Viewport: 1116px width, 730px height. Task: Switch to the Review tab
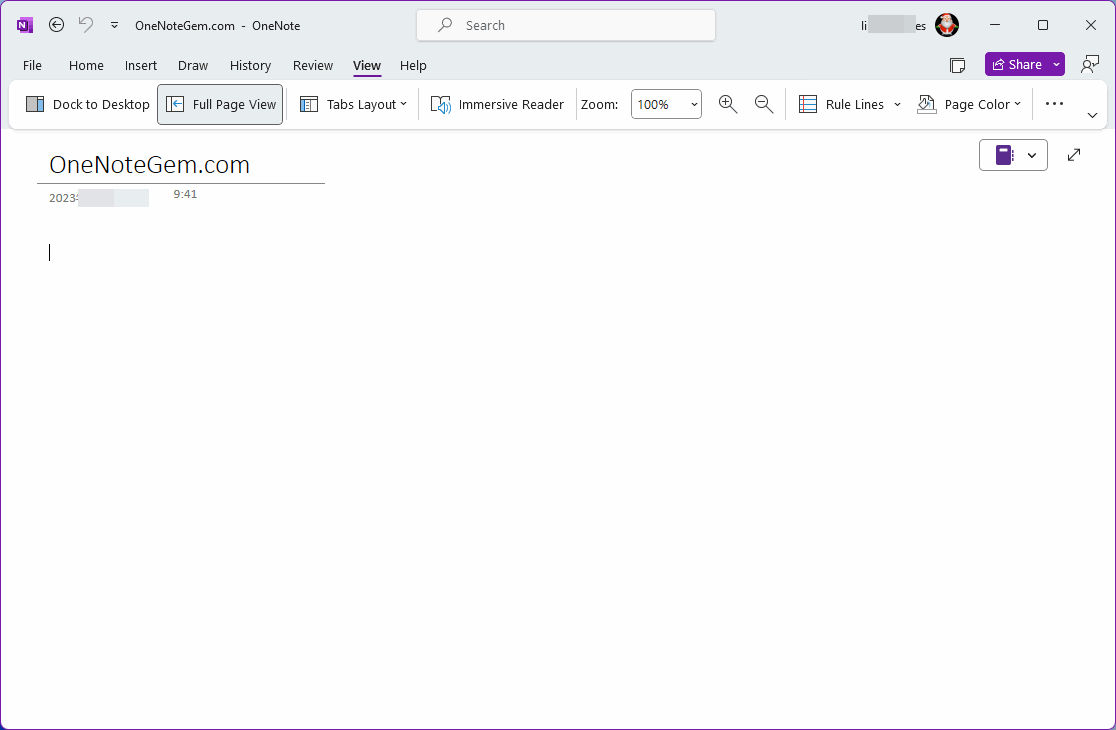pos(312,65)
